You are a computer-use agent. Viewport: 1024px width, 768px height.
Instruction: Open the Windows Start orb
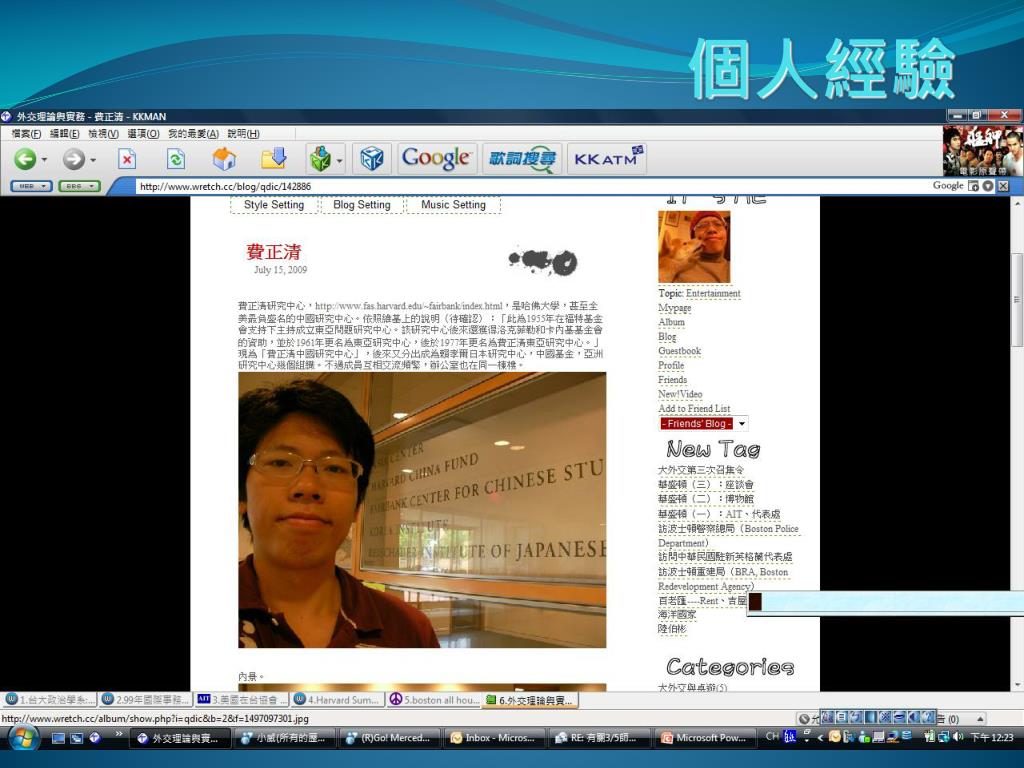tap(24, 738)
